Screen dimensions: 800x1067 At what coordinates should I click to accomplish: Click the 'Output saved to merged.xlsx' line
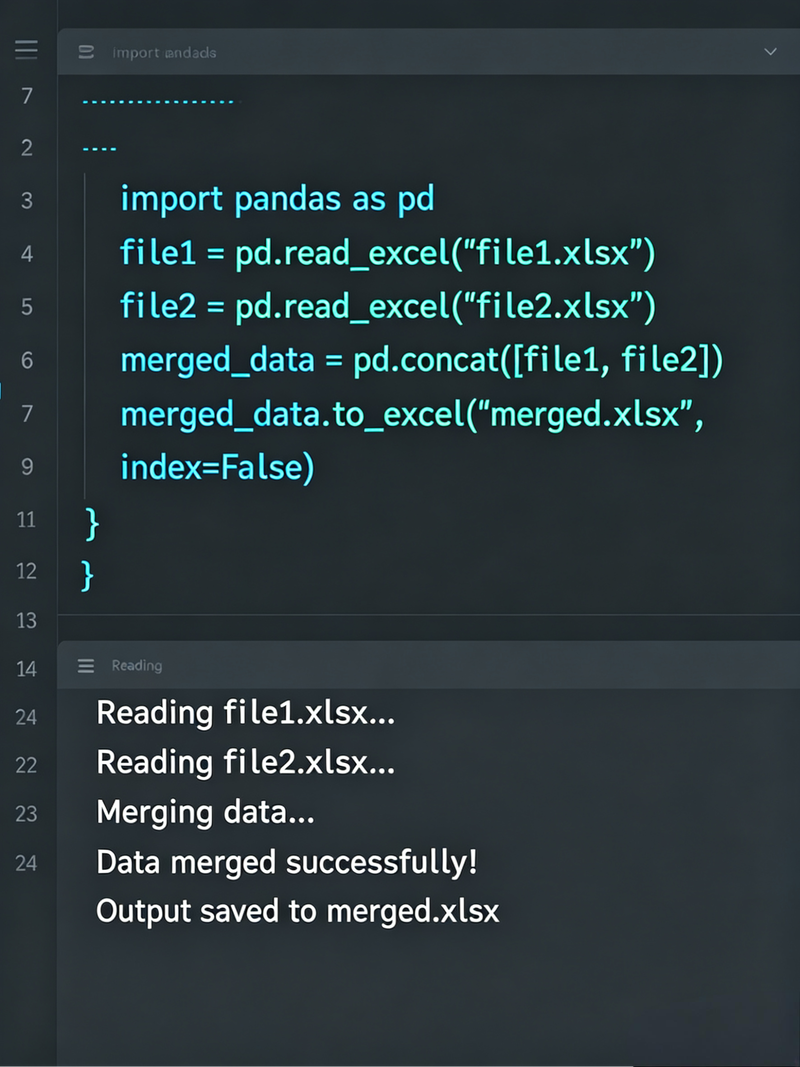point(298,910)
